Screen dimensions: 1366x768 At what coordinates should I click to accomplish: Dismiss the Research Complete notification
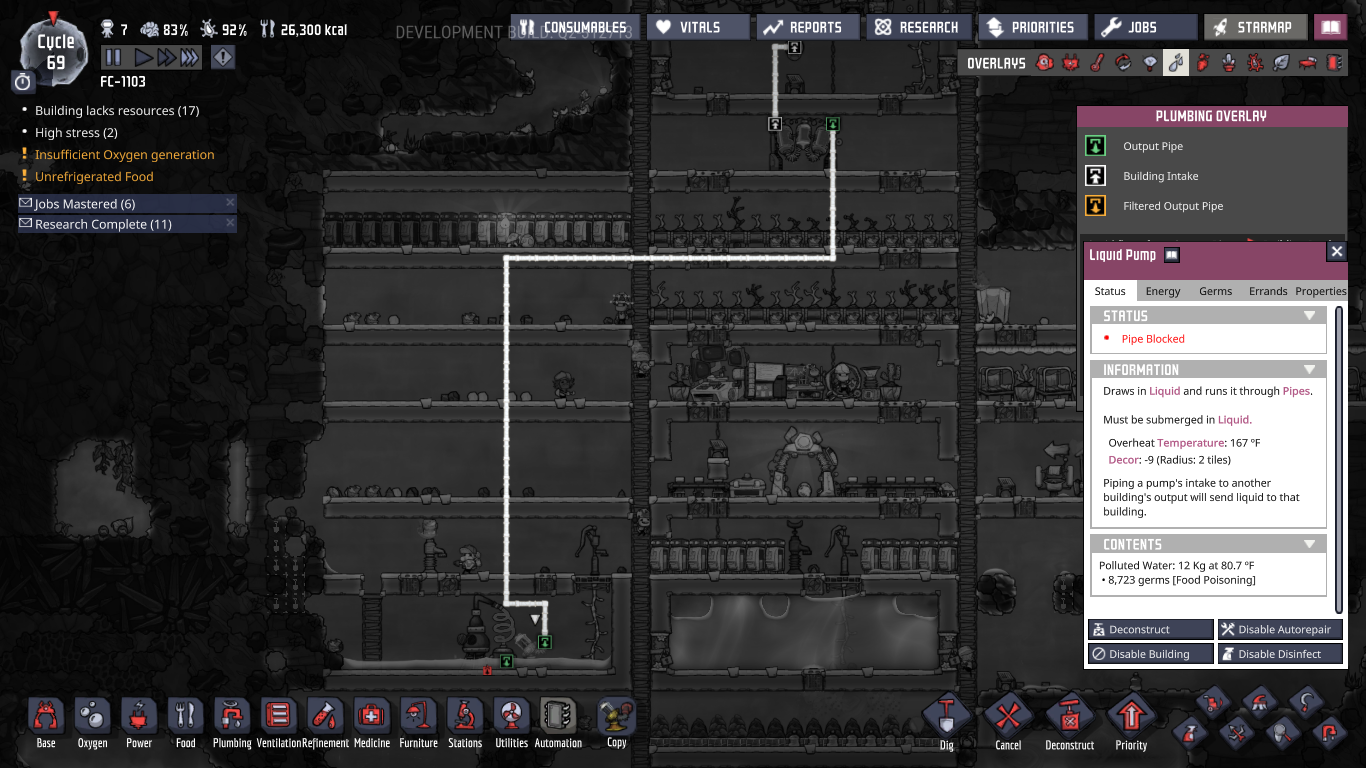coord(230,224)
